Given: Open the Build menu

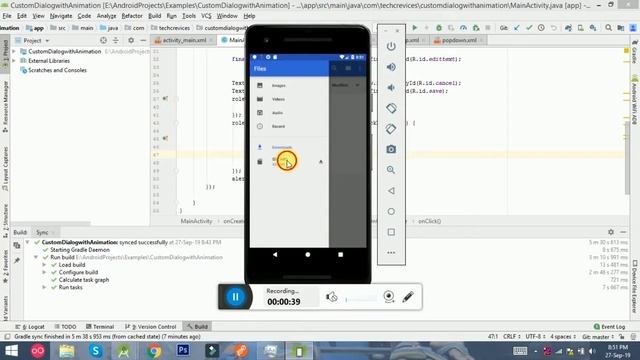Looking at the screenshot, I should click(155, 16).
